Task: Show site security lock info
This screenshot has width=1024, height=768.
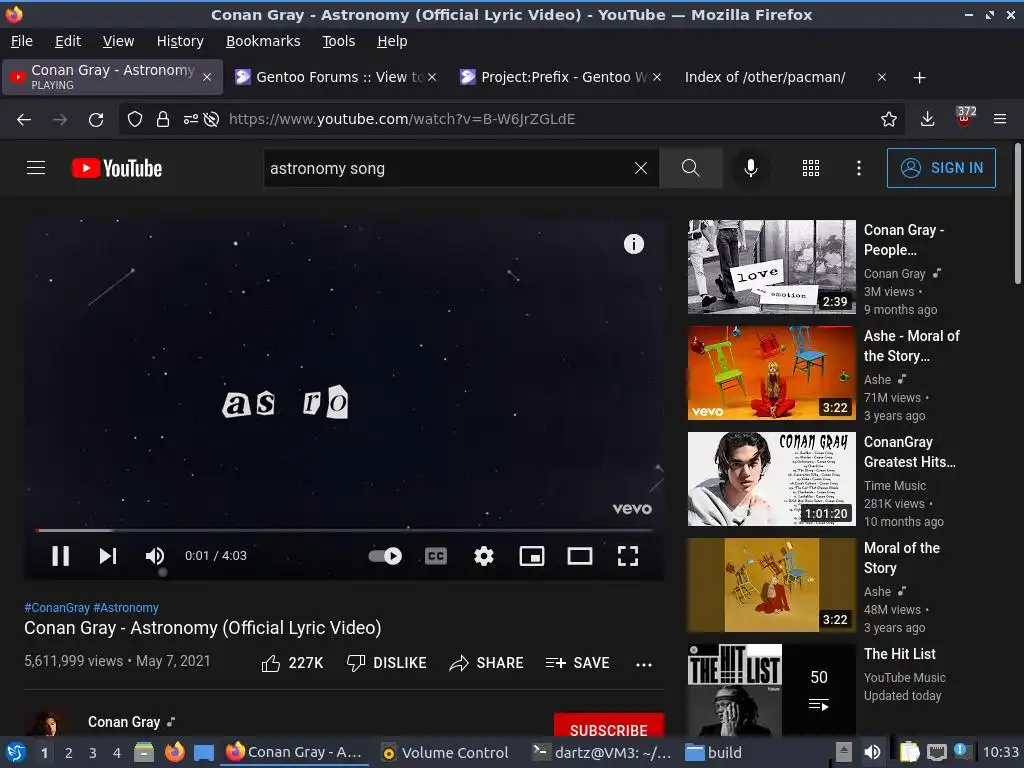Action: pos(163,120)
